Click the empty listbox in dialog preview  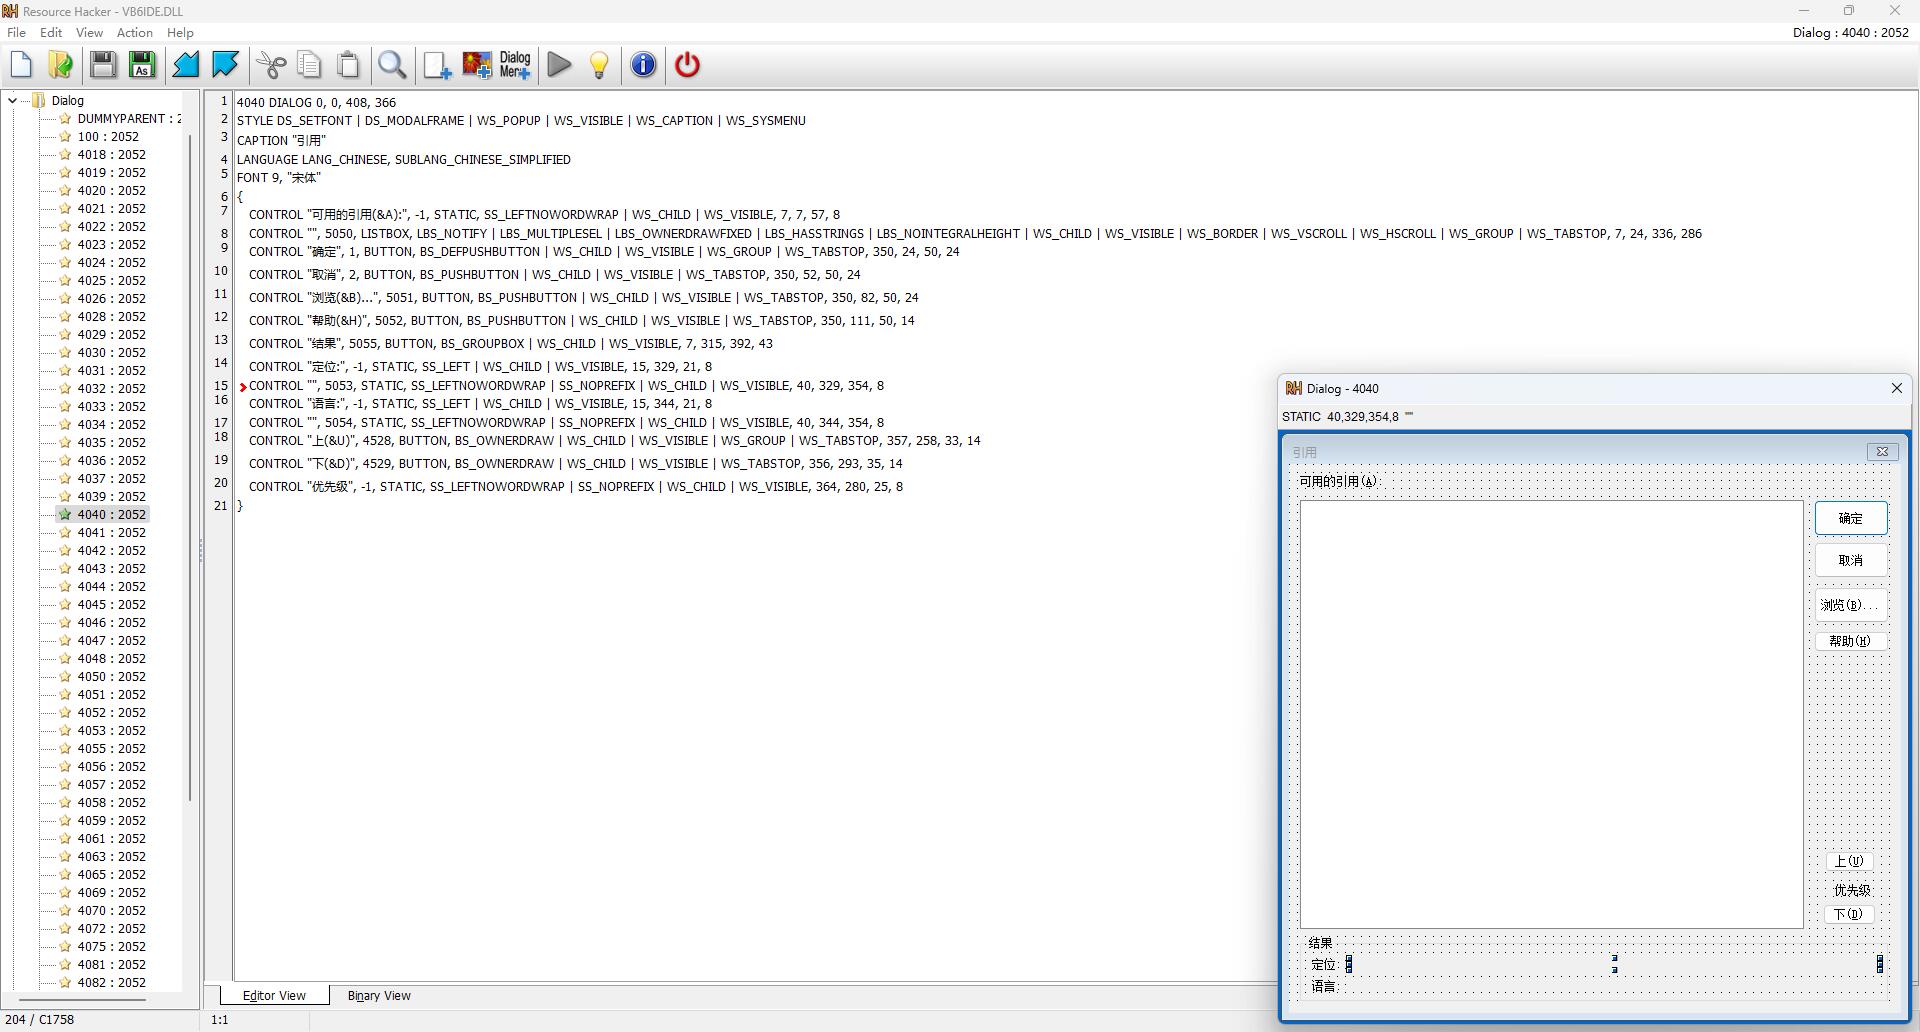click(1551, 714)
